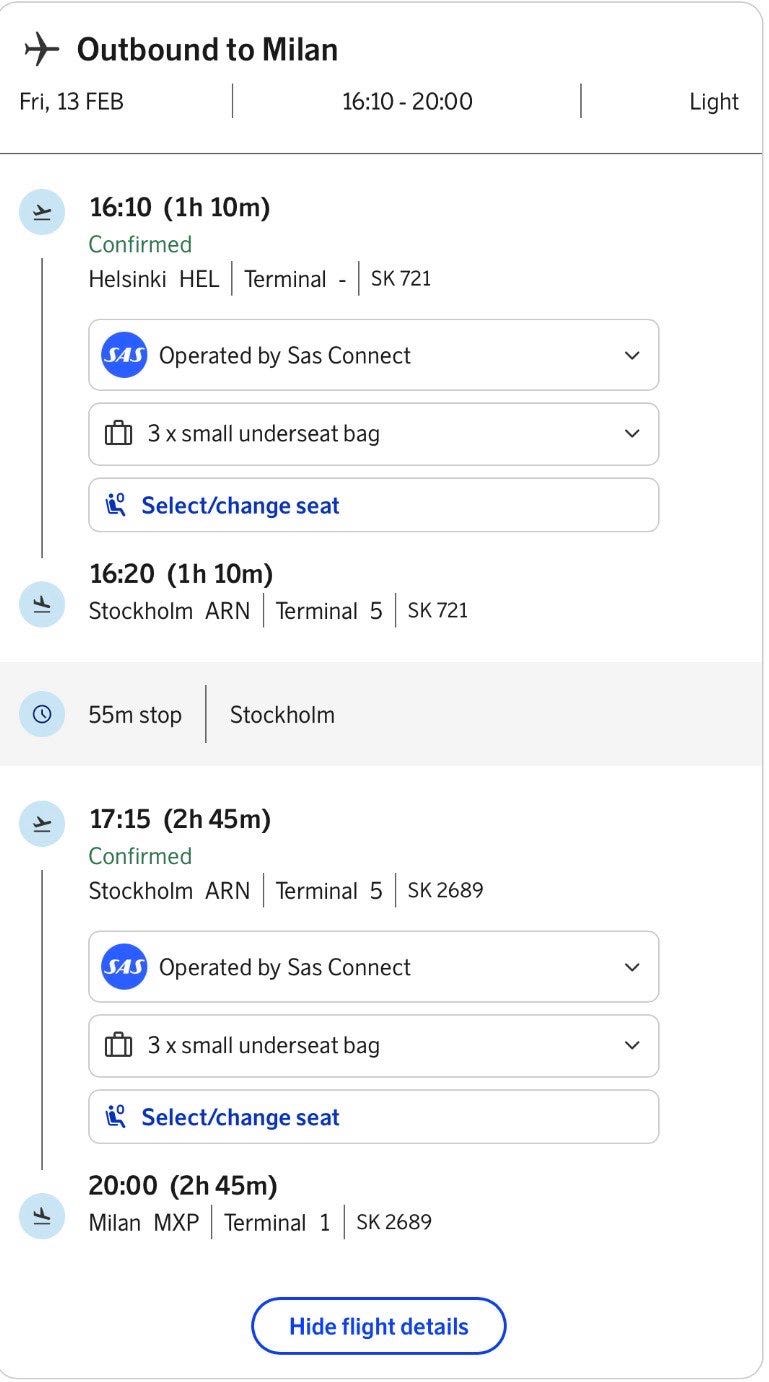The image size is (769, 1382).
Task: Click the Light fare label
Action: (x=713, y=102)
